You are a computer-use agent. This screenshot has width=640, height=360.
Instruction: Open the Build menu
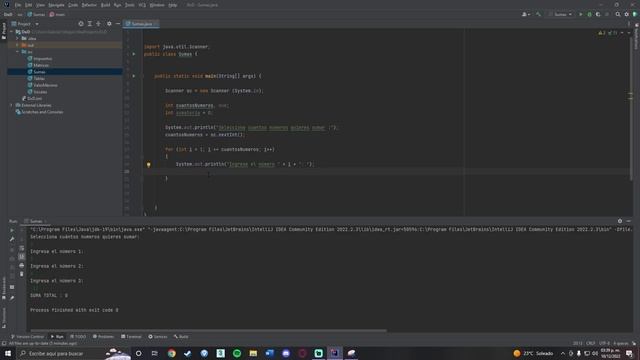105,5
